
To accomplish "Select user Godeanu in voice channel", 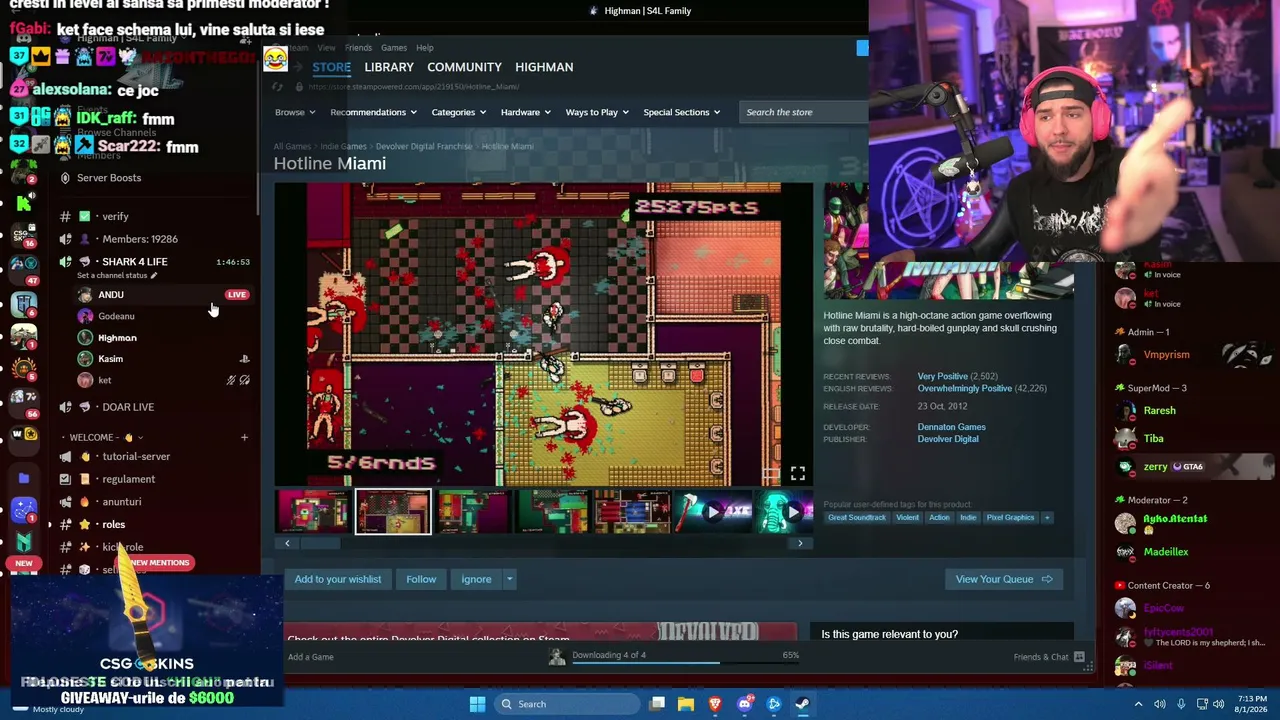I will click(116, 316).
